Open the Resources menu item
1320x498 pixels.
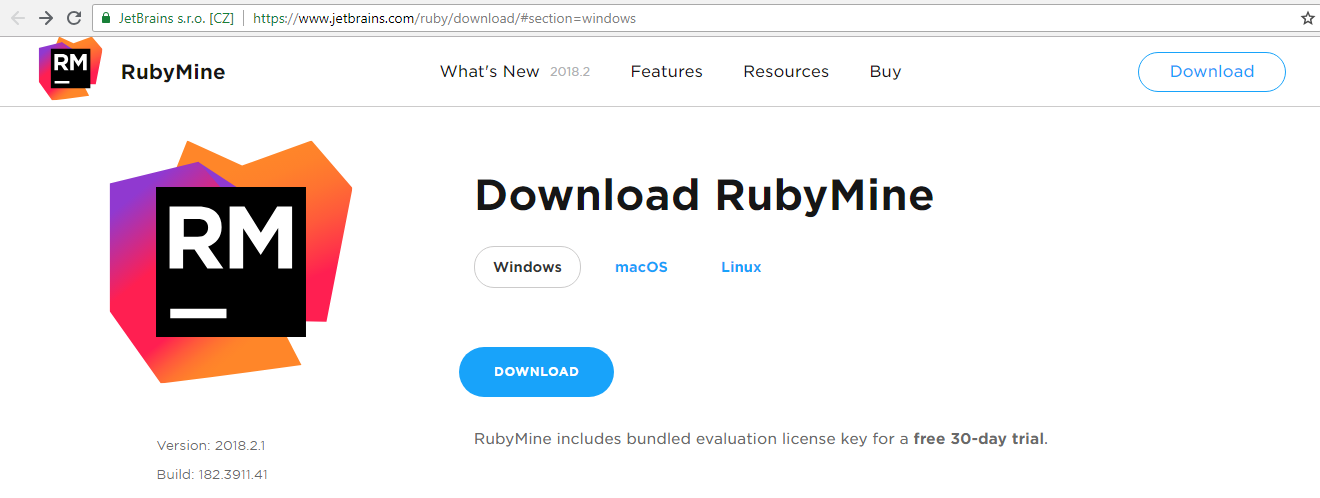click(786, 71)
